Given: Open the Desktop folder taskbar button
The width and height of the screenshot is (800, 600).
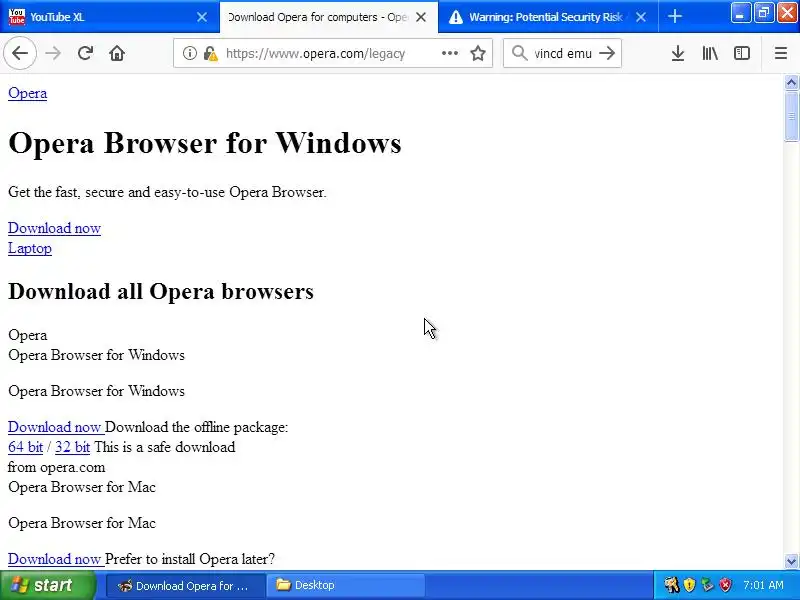Looking at the screenshot, I should (x=347, y=586).
